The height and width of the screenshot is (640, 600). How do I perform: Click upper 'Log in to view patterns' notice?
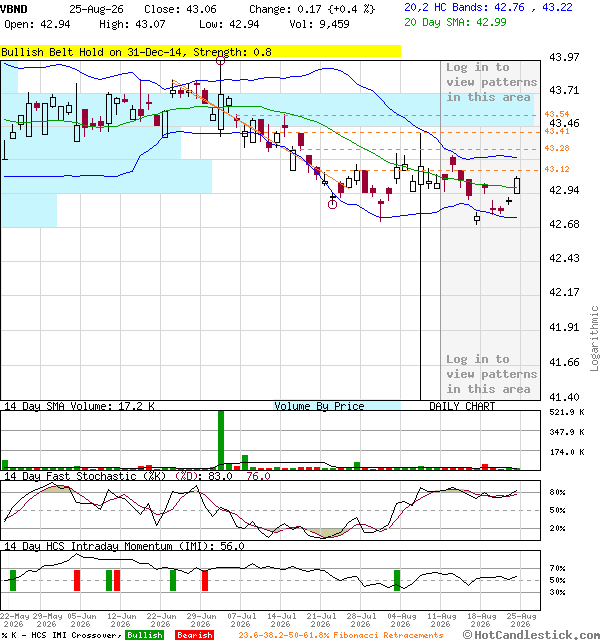(491, 82)
